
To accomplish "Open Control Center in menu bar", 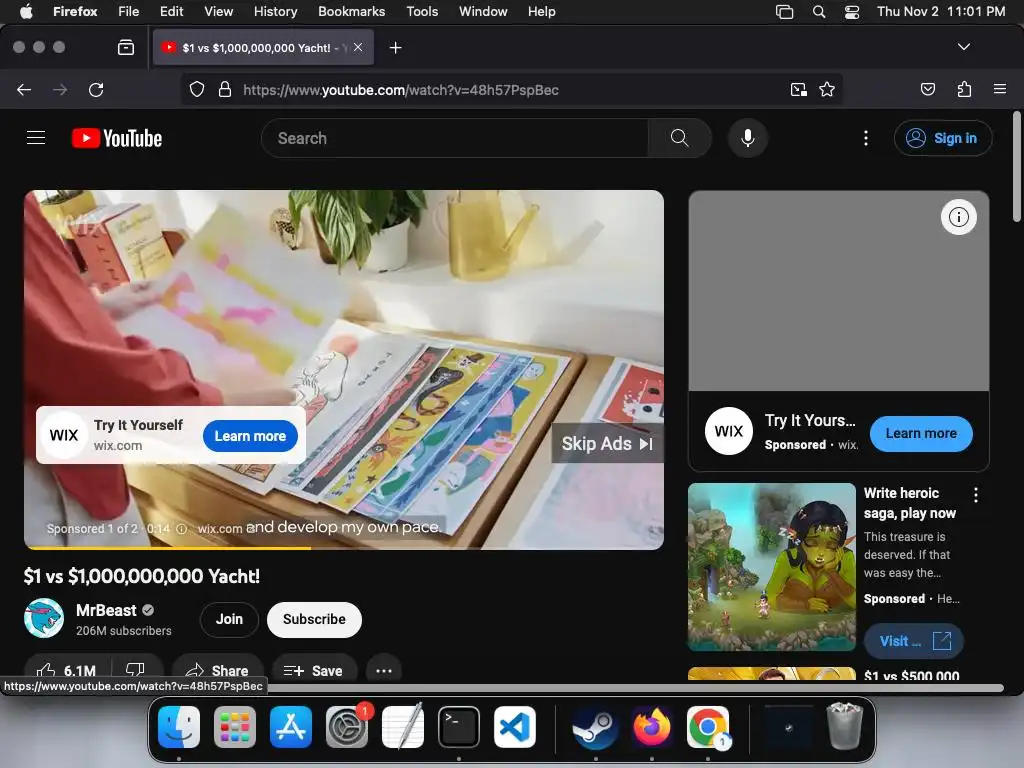I will (852, 12).
